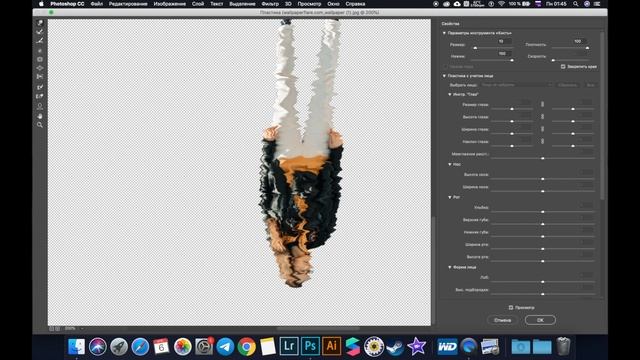This screenshot has height=360, width=640.
Task: Select the Smooth tool
Action: pos(40,41)
